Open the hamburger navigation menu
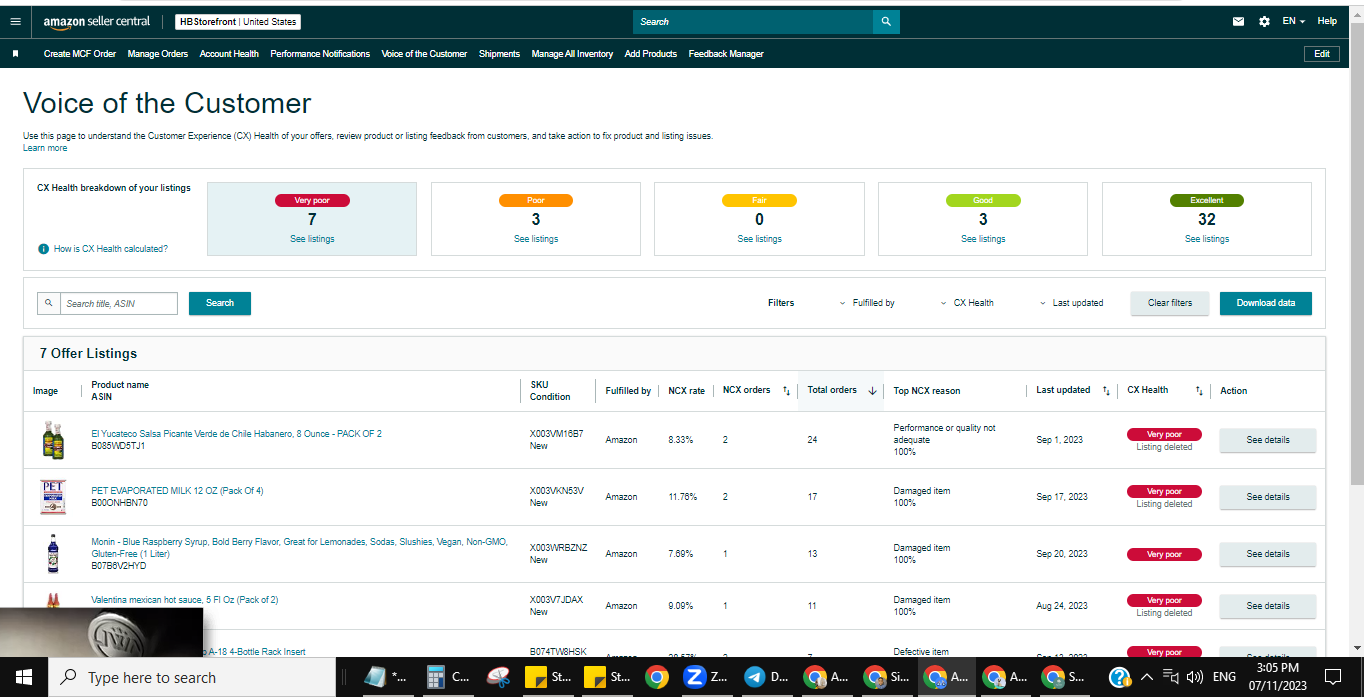Image resolution: width=1364 pixels, height=697 pixels. (x=15, y=21)
